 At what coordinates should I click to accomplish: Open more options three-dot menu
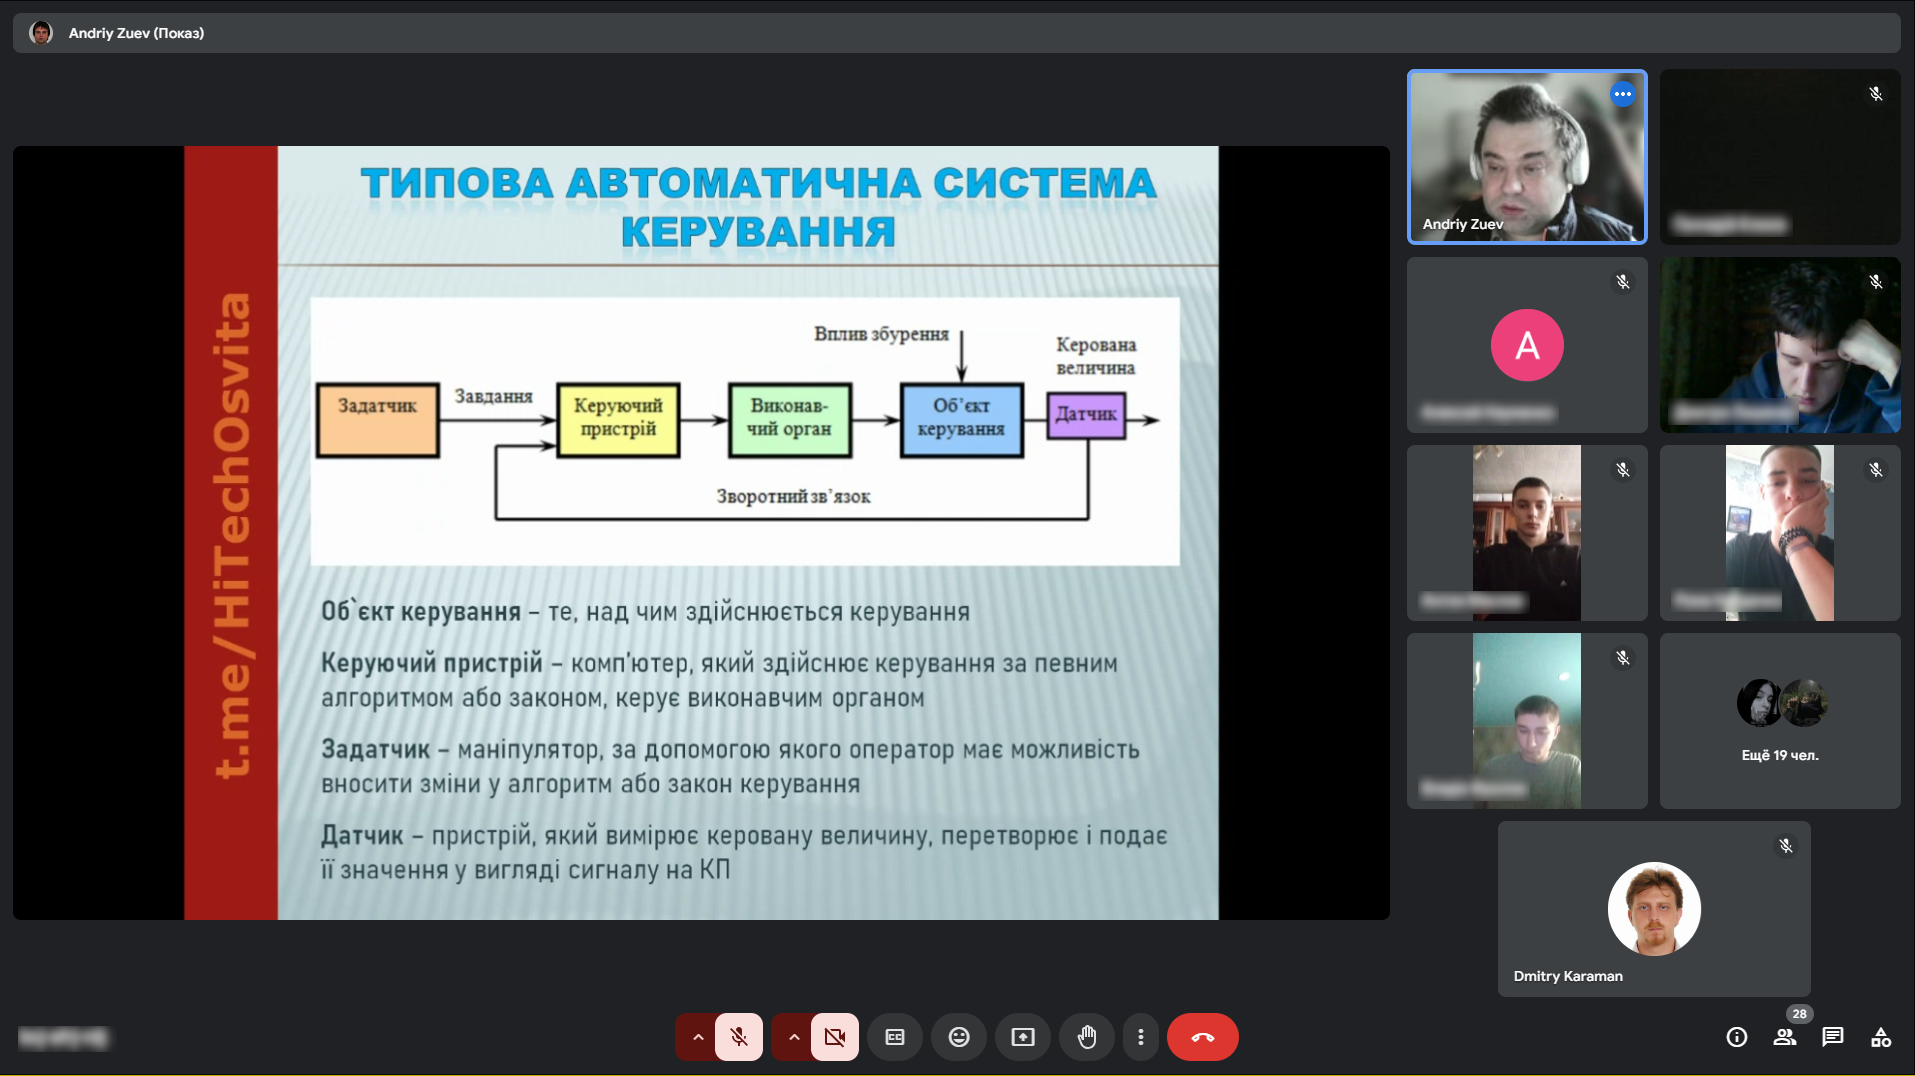pyautogui.click(x=1141, y=1037)
